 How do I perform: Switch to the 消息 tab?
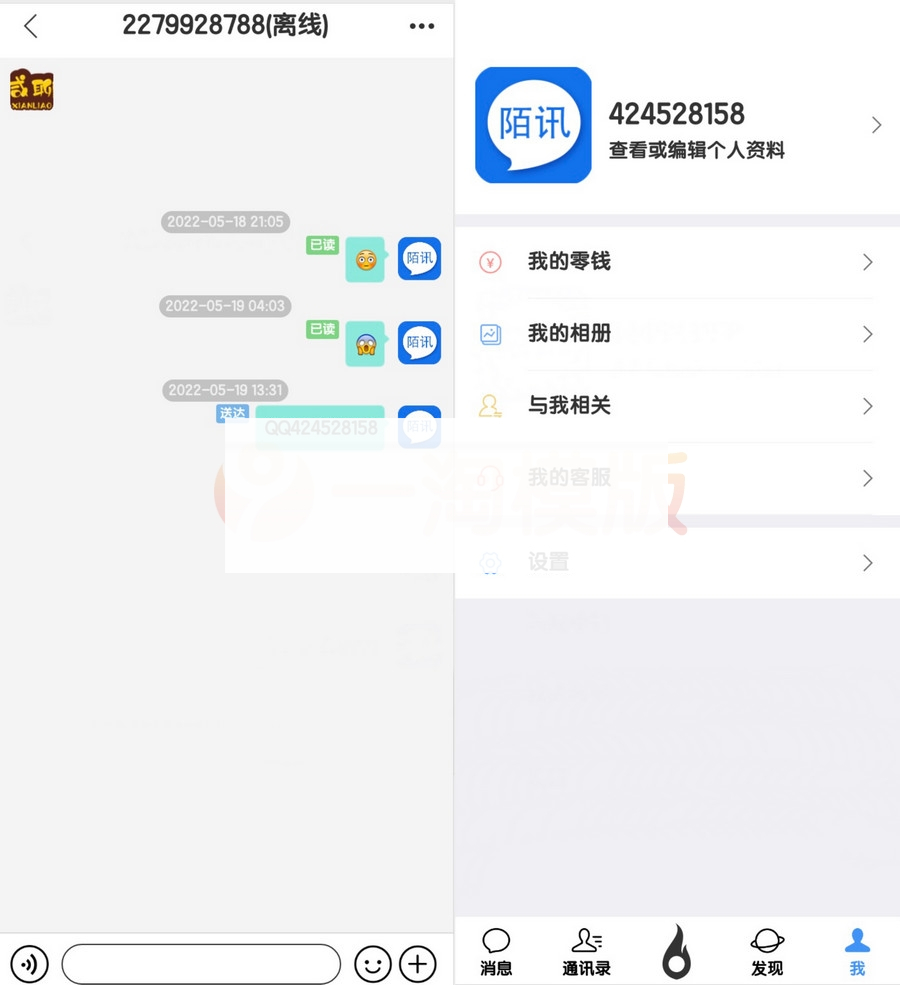pos(496,950)
